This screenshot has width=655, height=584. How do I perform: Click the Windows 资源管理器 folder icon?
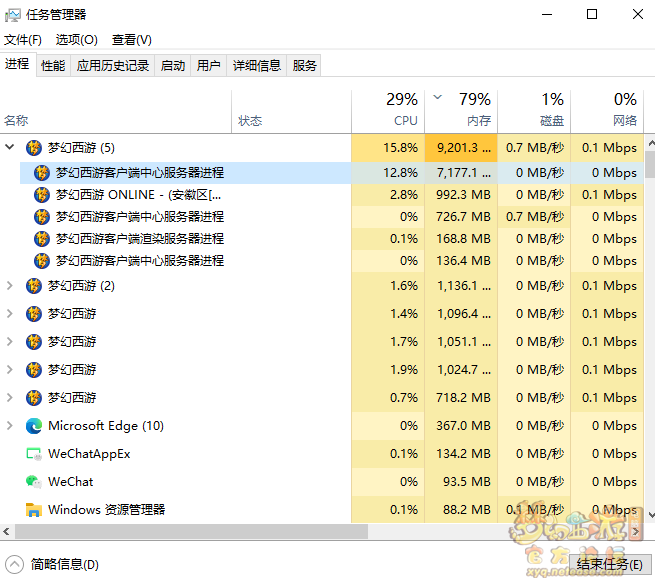[x=34, y=510]
